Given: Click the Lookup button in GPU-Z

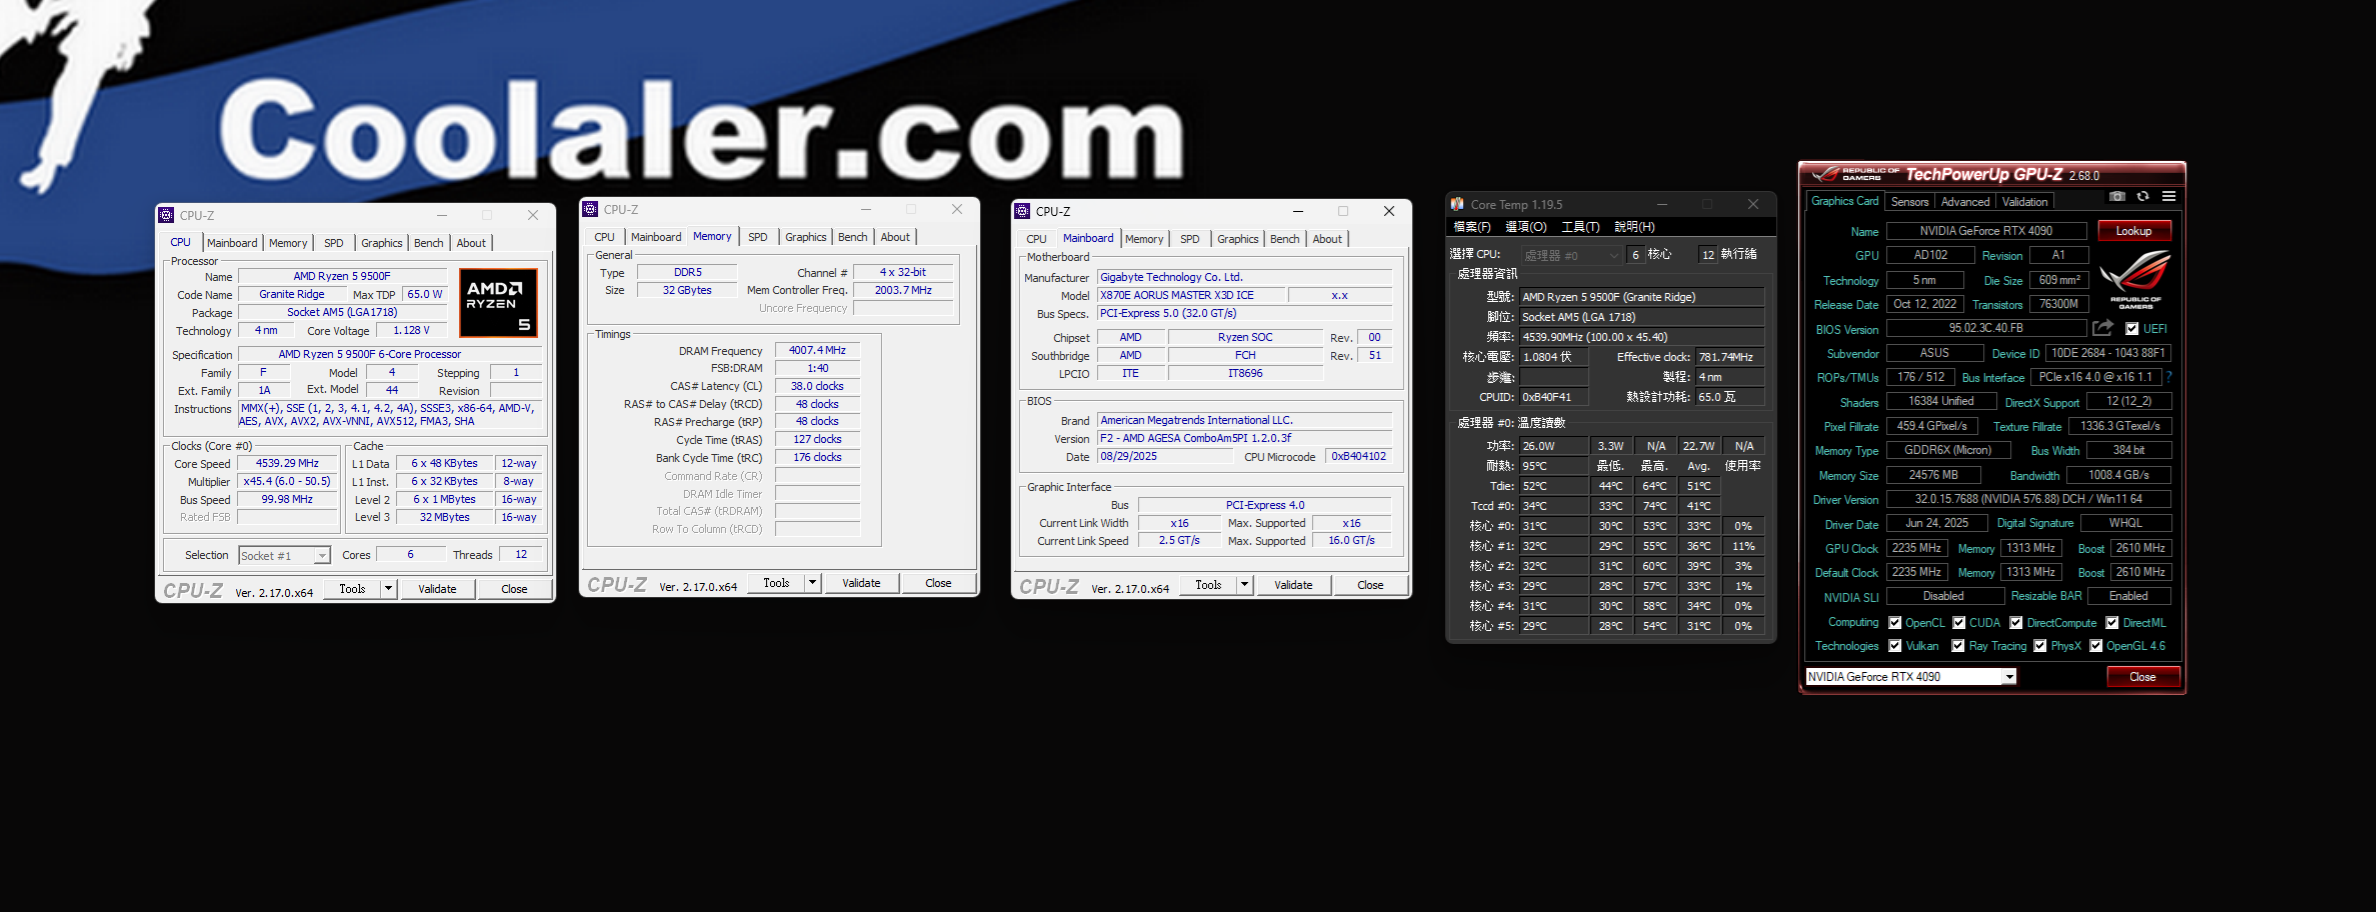Looking at the screenshot, I should [2133, 231].
